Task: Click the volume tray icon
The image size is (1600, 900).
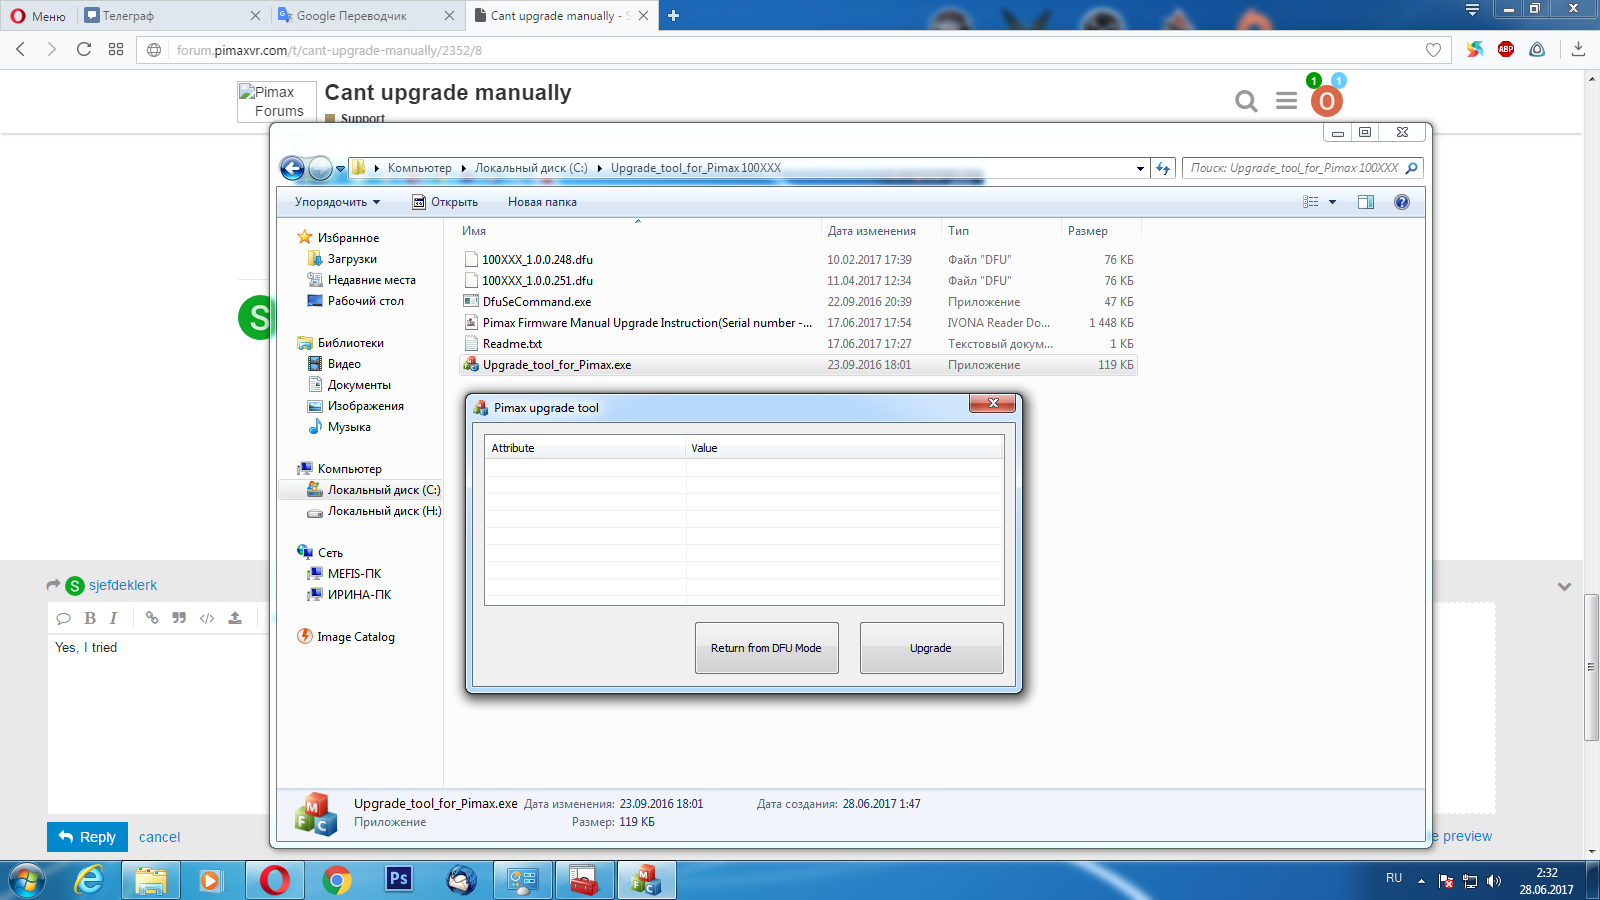Action: tap(1494, 881)
